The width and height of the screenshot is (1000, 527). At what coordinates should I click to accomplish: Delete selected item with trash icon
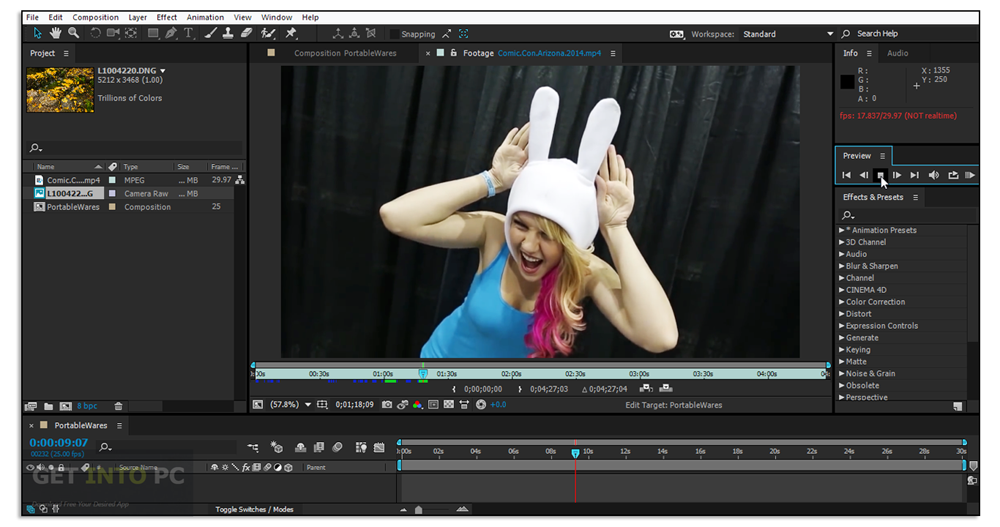click(118, 406)
